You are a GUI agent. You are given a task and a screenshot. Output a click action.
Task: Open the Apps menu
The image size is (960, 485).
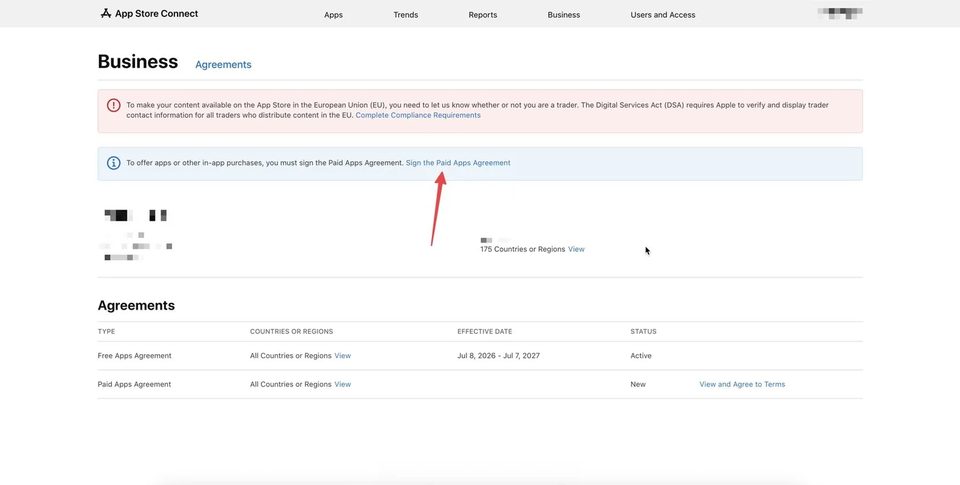click(x=333, y=15)
